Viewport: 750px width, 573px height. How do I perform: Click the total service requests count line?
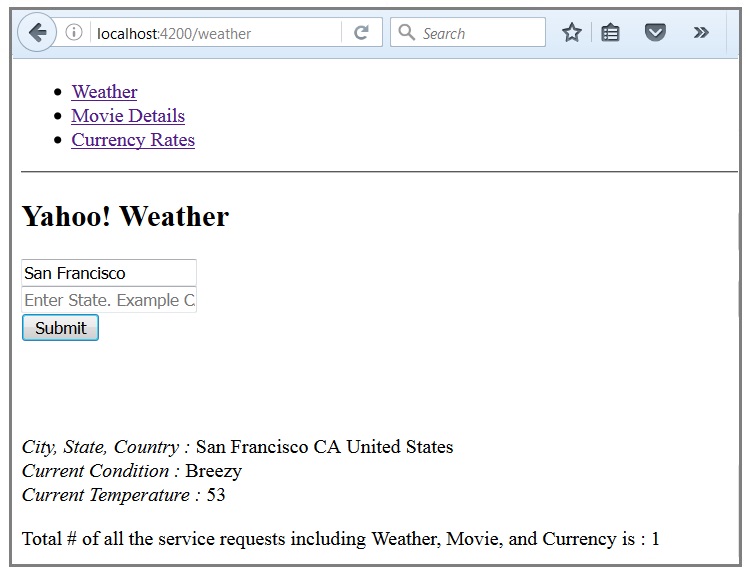pyautogui.click(x=341, y=539)
